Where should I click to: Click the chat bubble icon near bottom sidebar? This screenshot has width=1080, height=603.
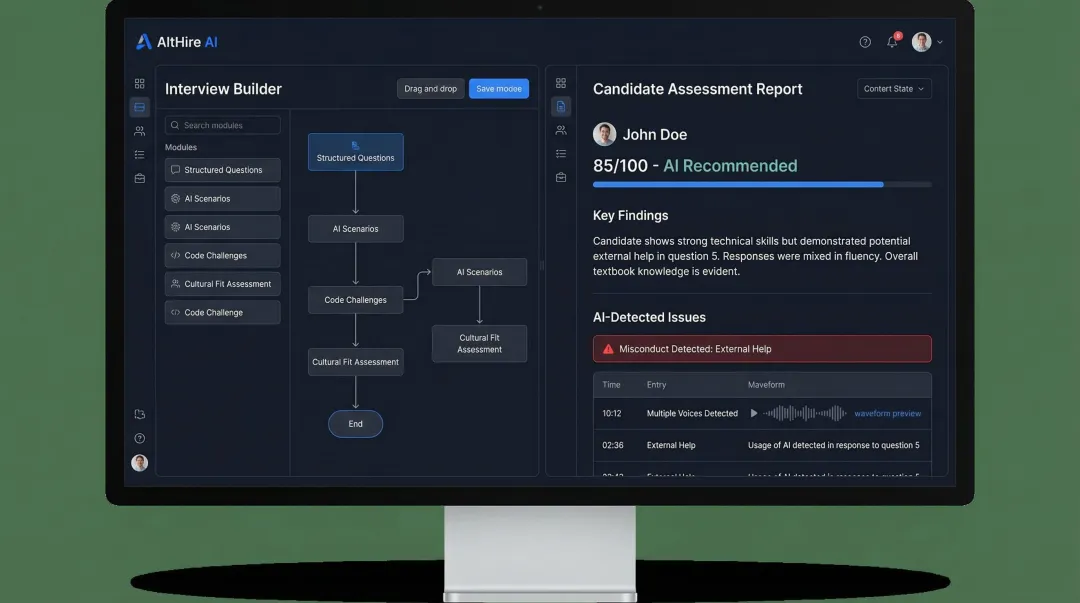pyautogui.click(x=139, y=413)
